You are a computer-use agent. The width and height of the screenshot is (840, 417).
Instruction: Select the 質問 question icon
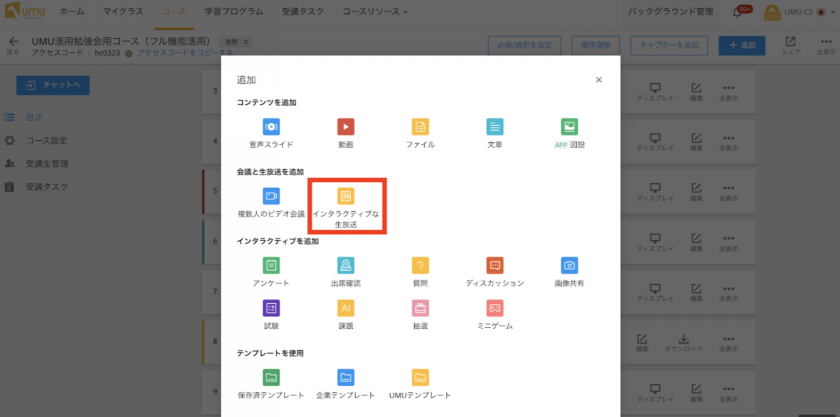[x=420, y=265]
